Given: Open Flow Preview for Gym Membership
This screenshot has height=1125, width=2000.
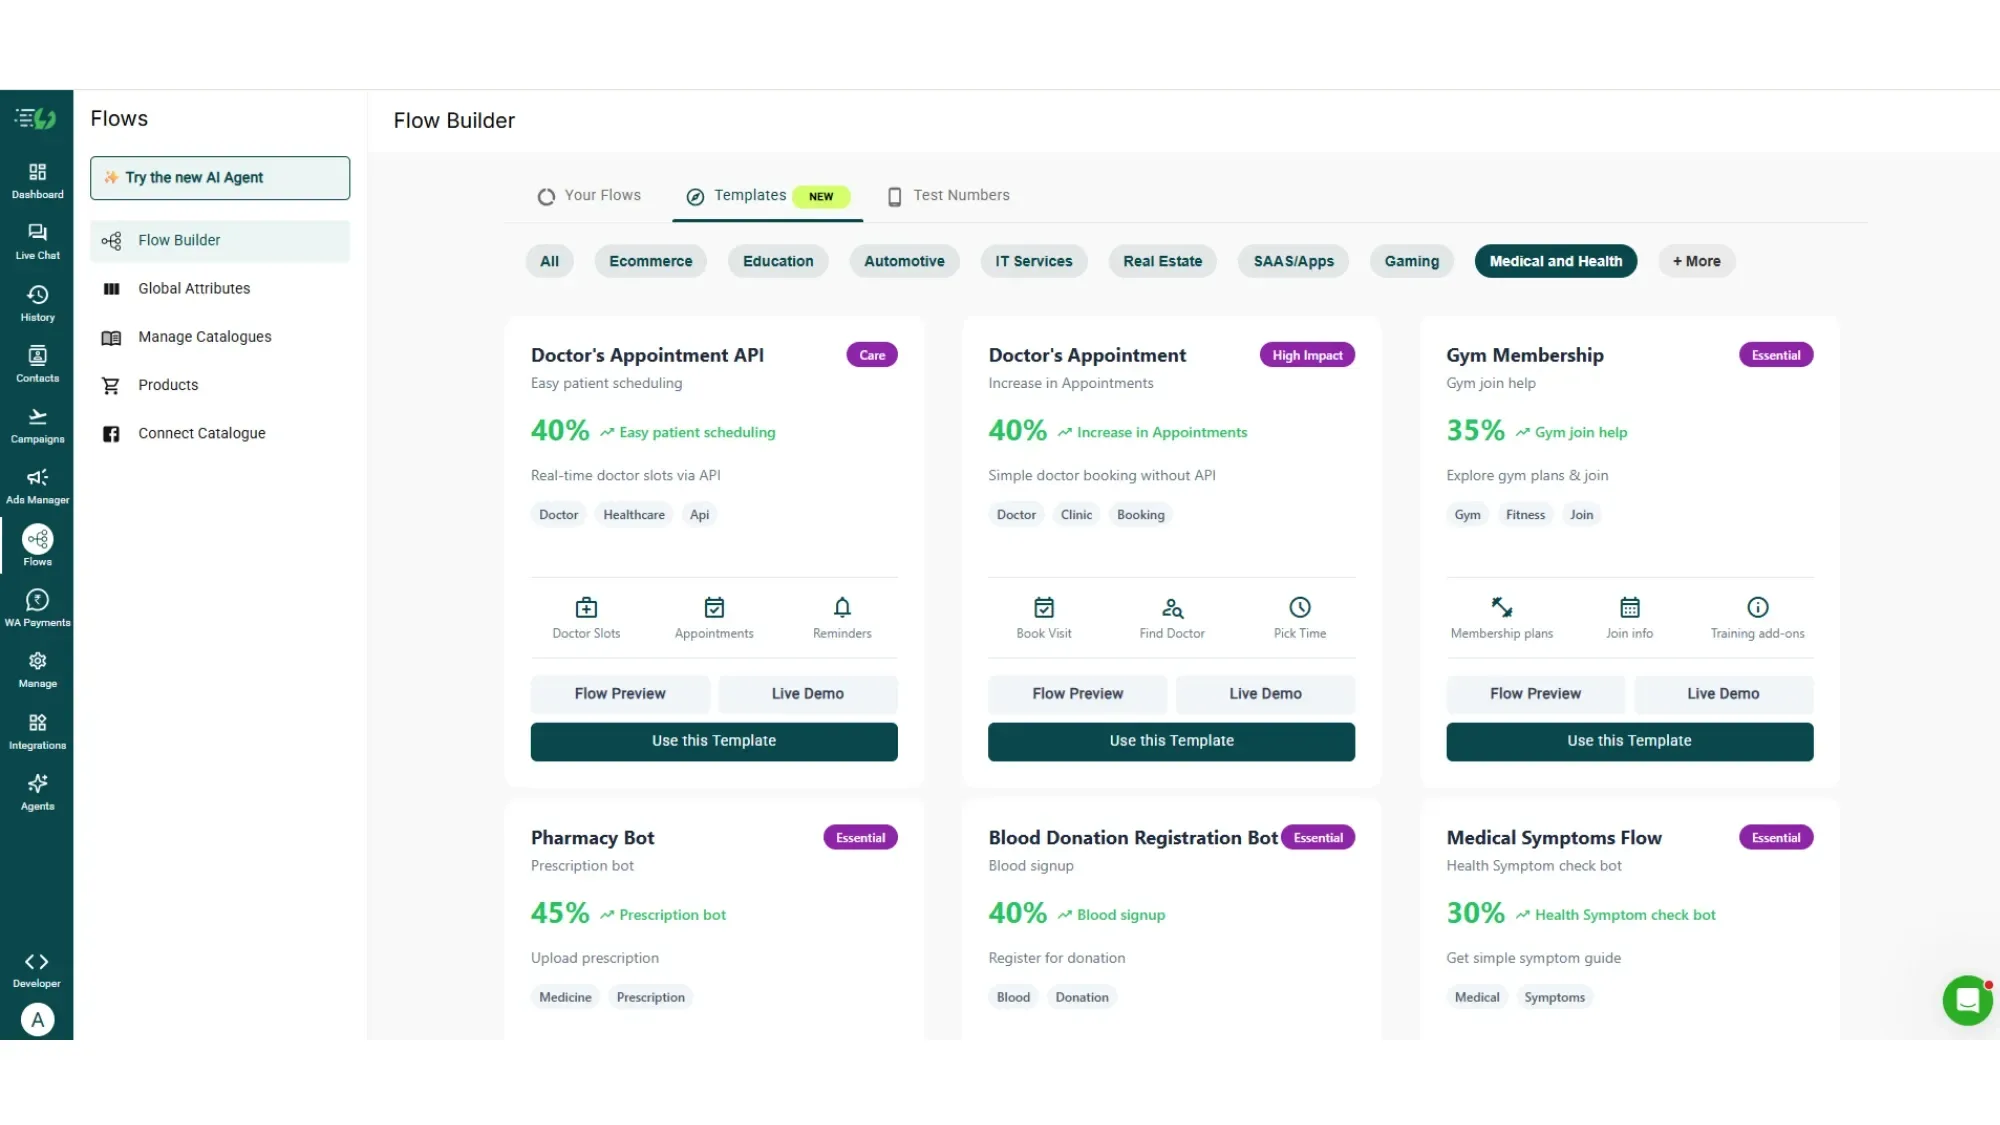Looking at the screenshot, I should pyautogui.click(x=1536, y=694).
